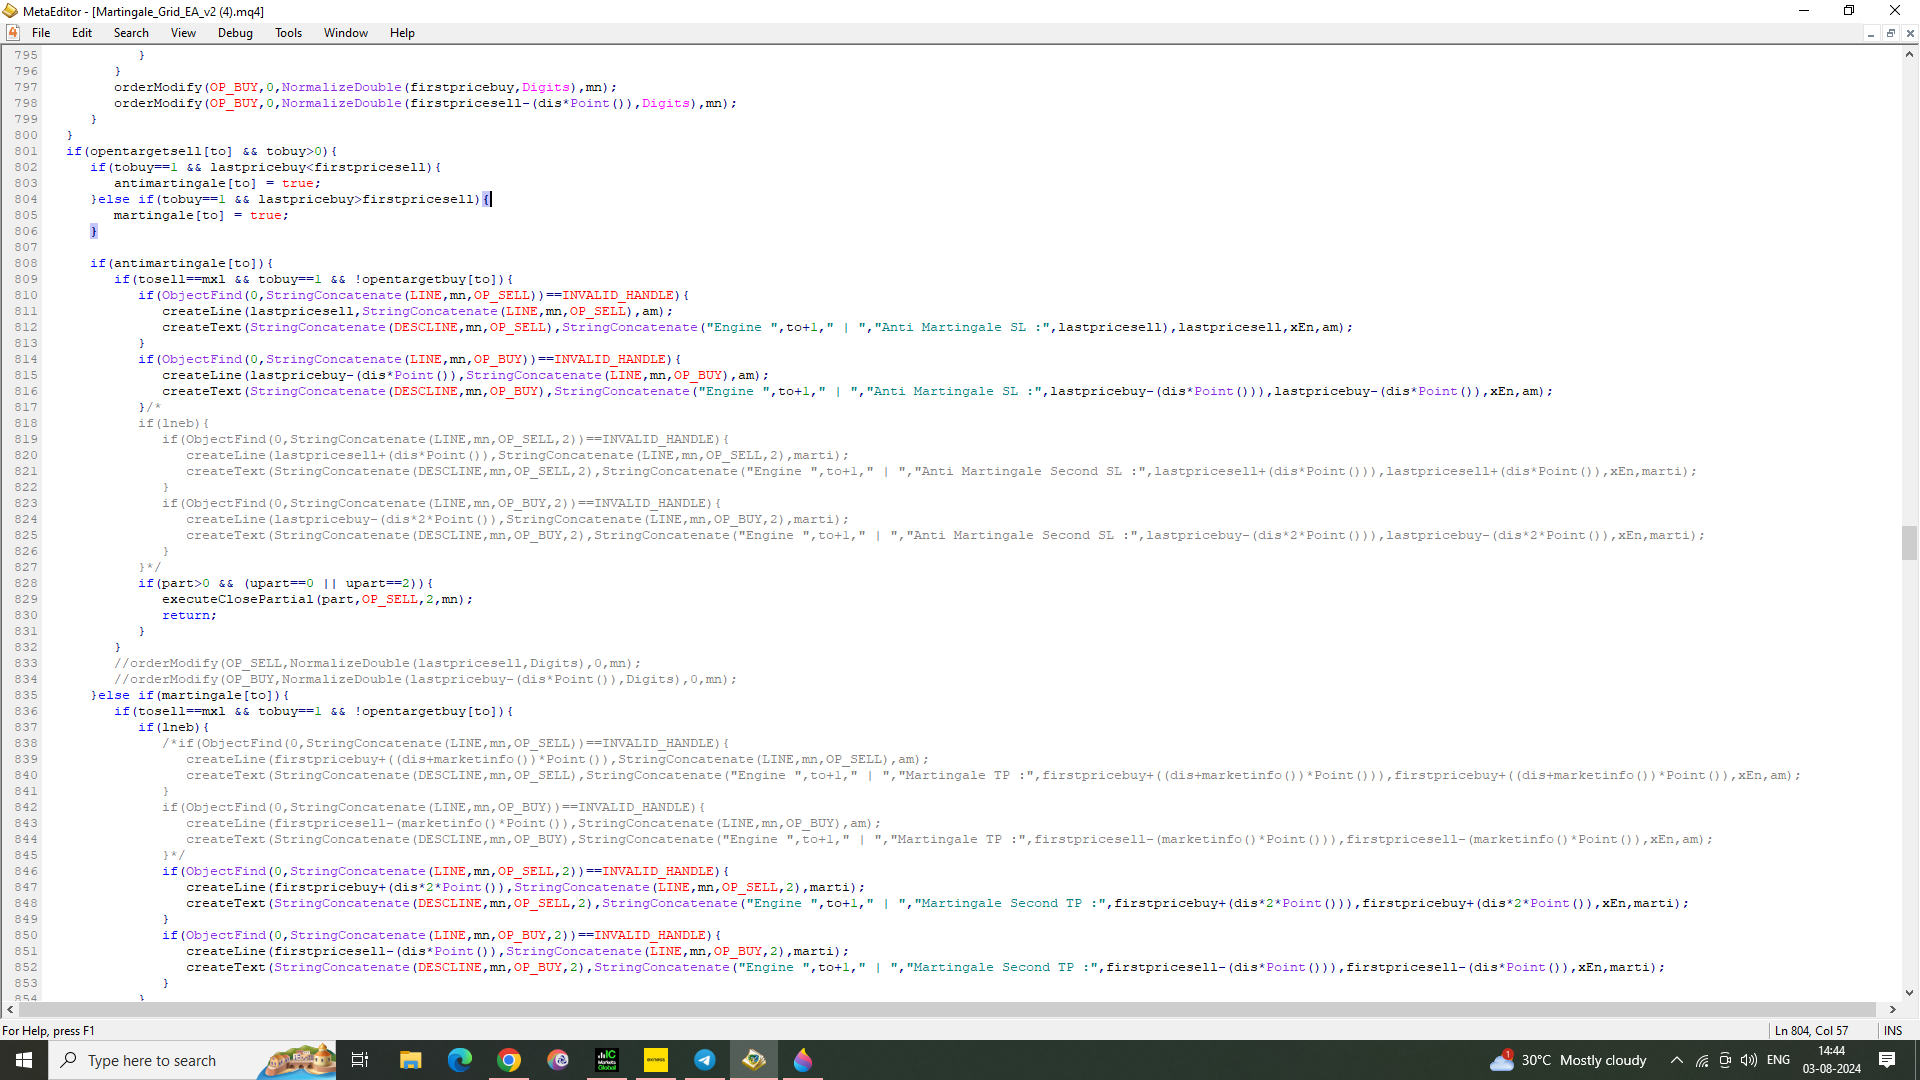Click the INS indicator in the status bar
The height and width of the screenshot is (1080, 1920).
(1893, 1030)
